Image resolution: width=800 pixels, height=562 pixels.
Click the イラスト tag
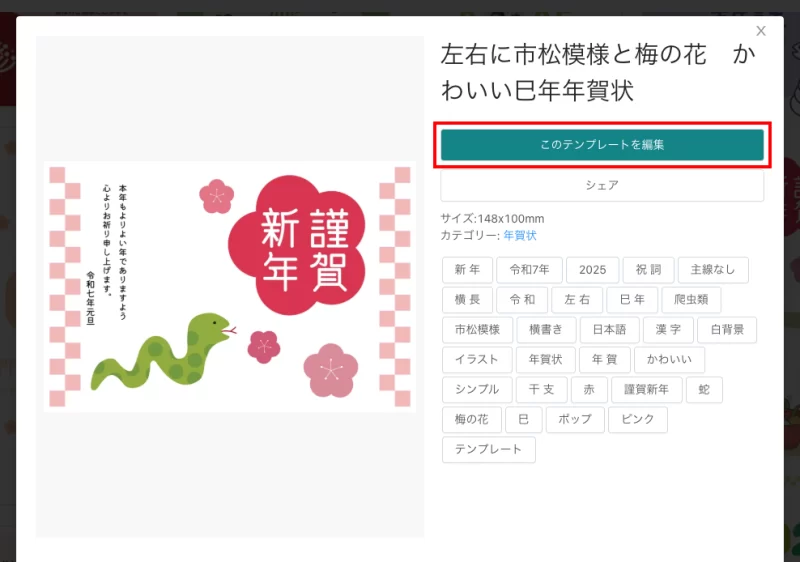click(x=477, y=360)
